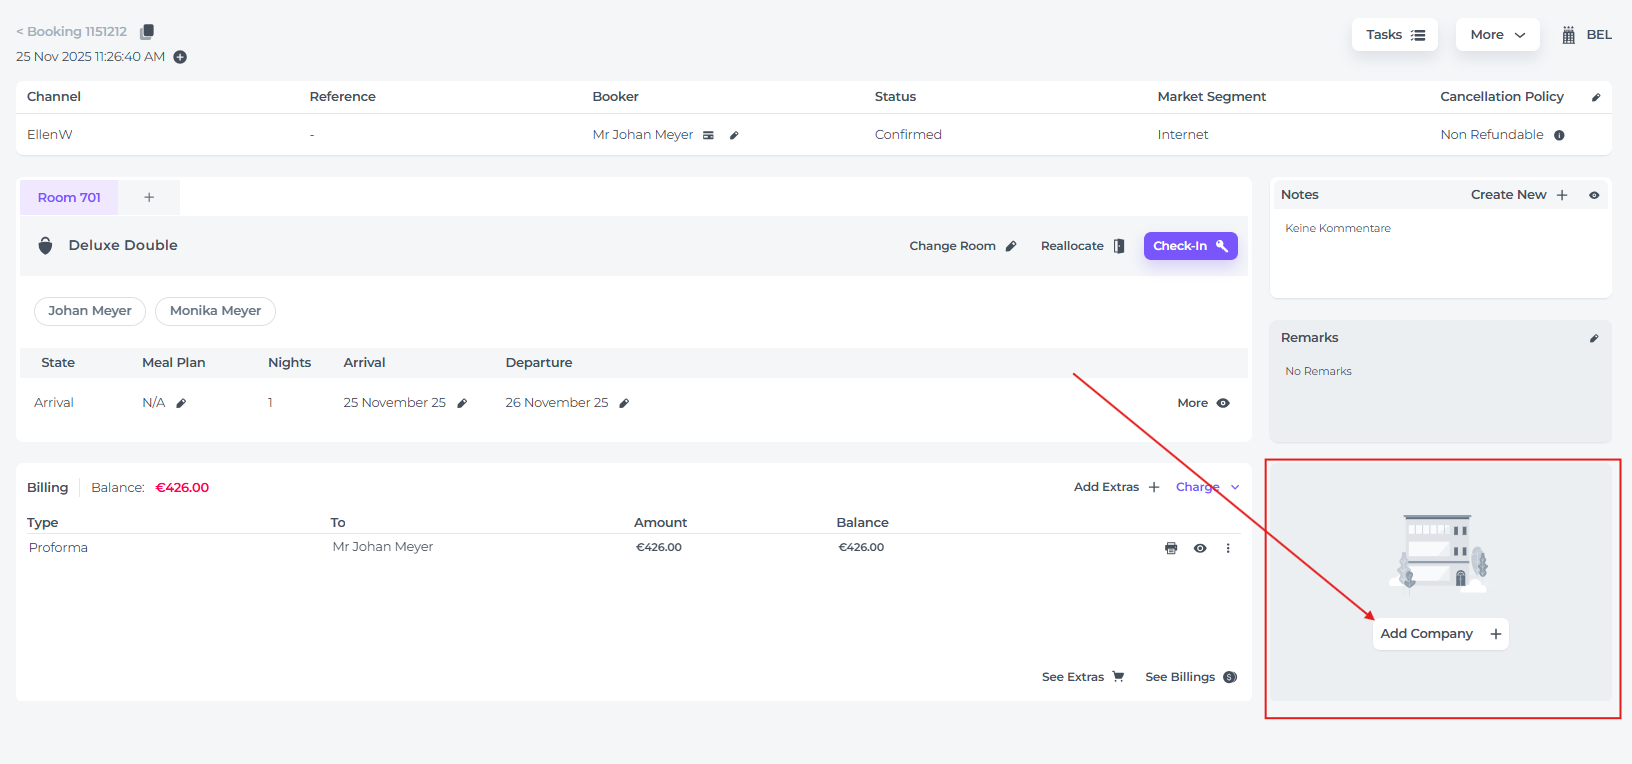Image resolution: width=1632 pixels, height=764 pixels.
Task: Show Non Refundable policy info icon
Action: (x=1559, y=135)
